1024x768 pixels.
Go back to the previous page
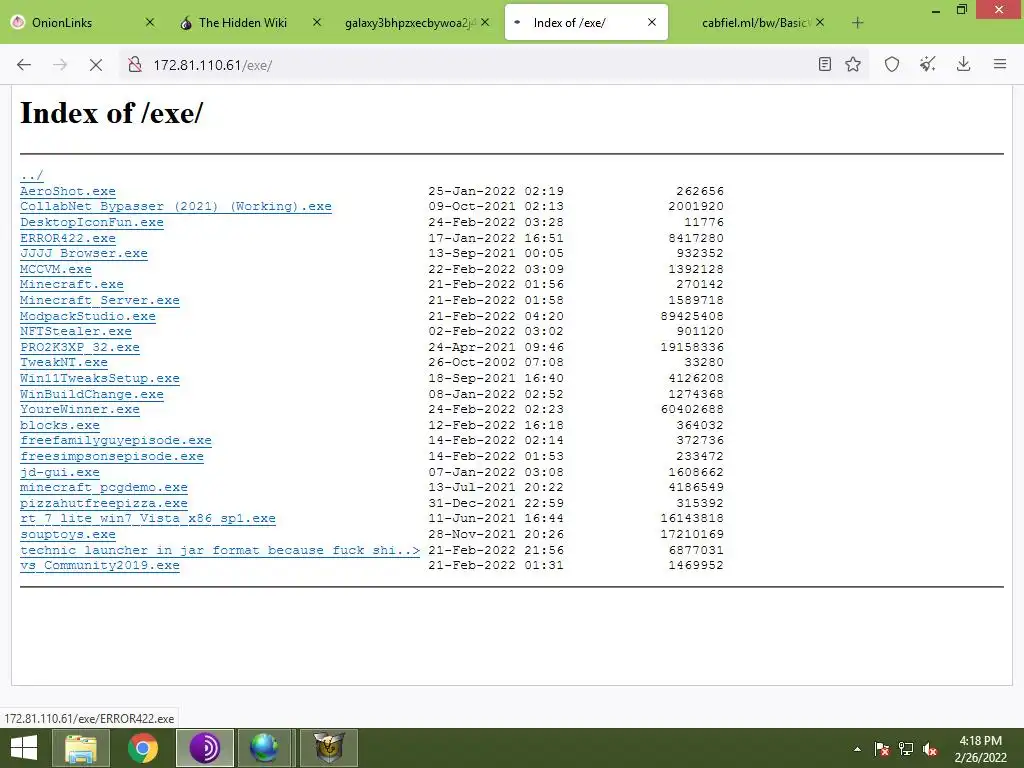tap(24, 65)
